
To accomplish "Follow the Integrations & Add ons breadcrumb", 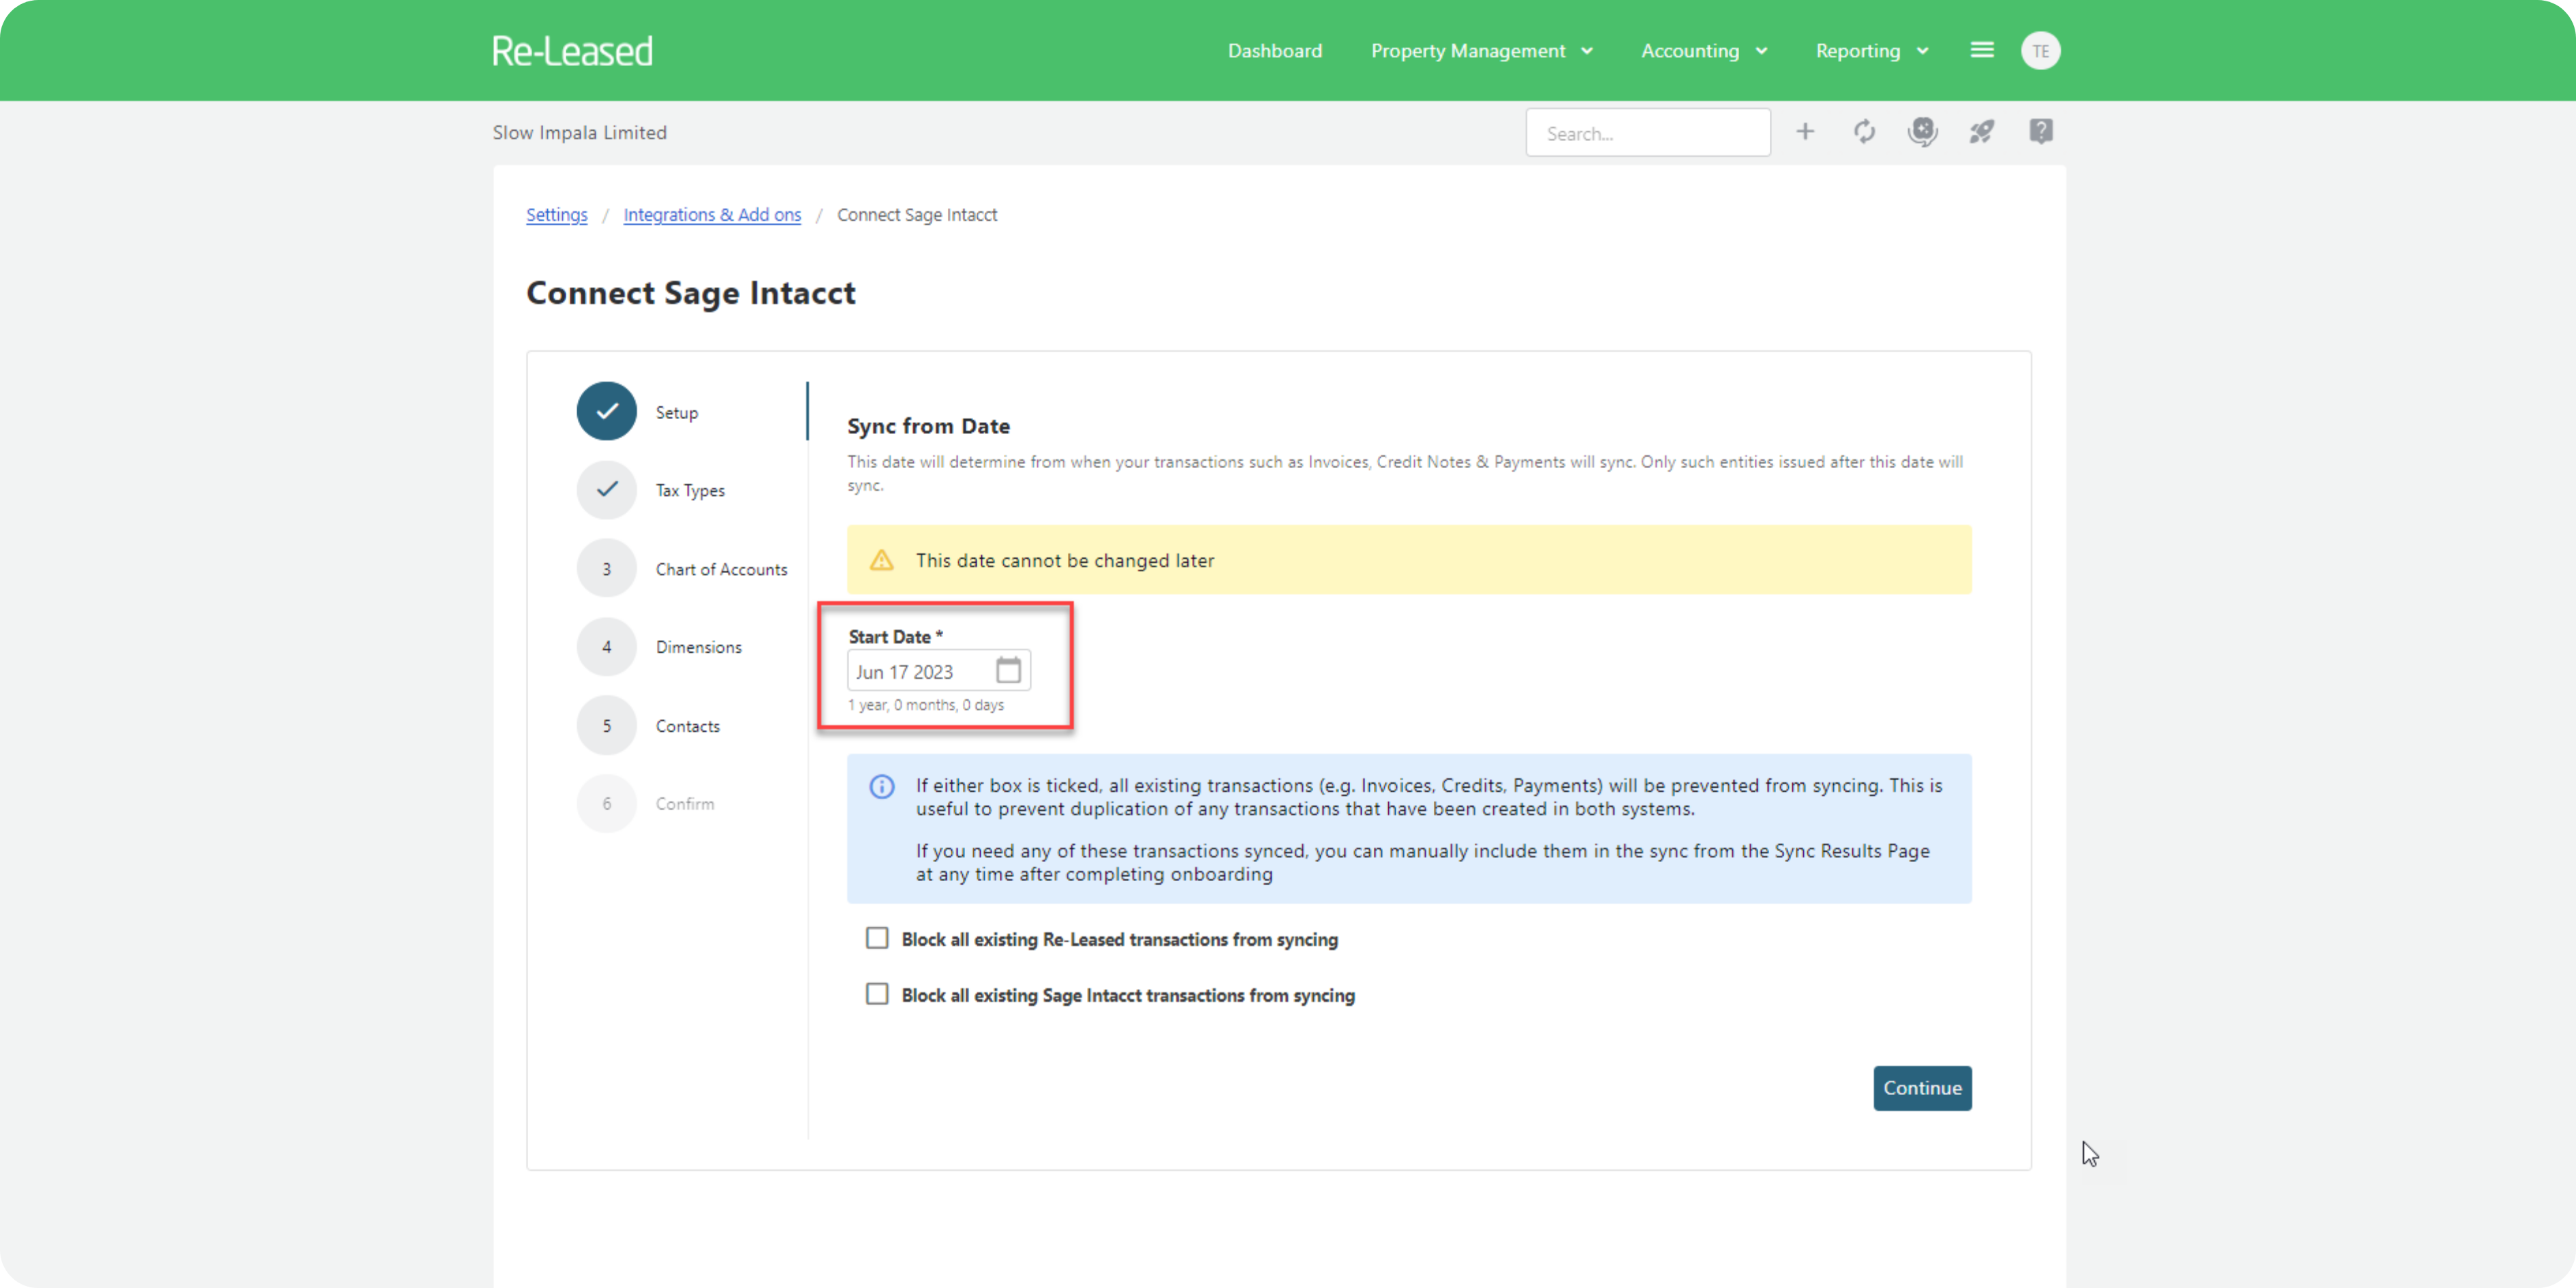I will (x=711, y=215).
